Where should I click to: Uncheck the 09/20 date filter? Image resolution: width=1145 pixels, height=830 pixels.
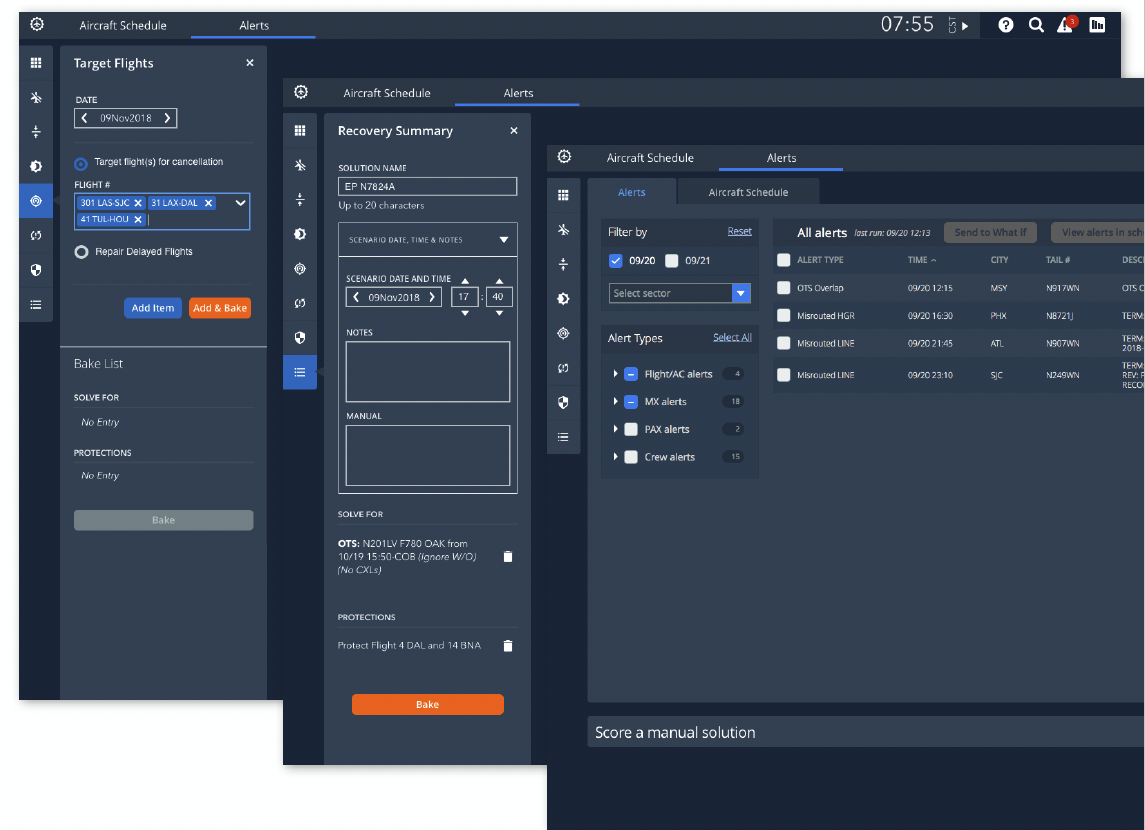[616, 261]
